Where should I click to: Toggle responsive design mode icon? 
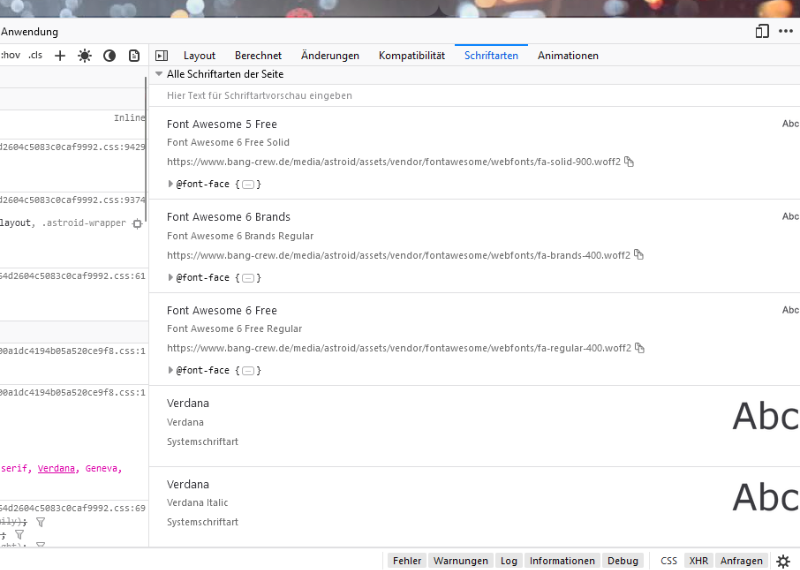click(x=762, y=32)
